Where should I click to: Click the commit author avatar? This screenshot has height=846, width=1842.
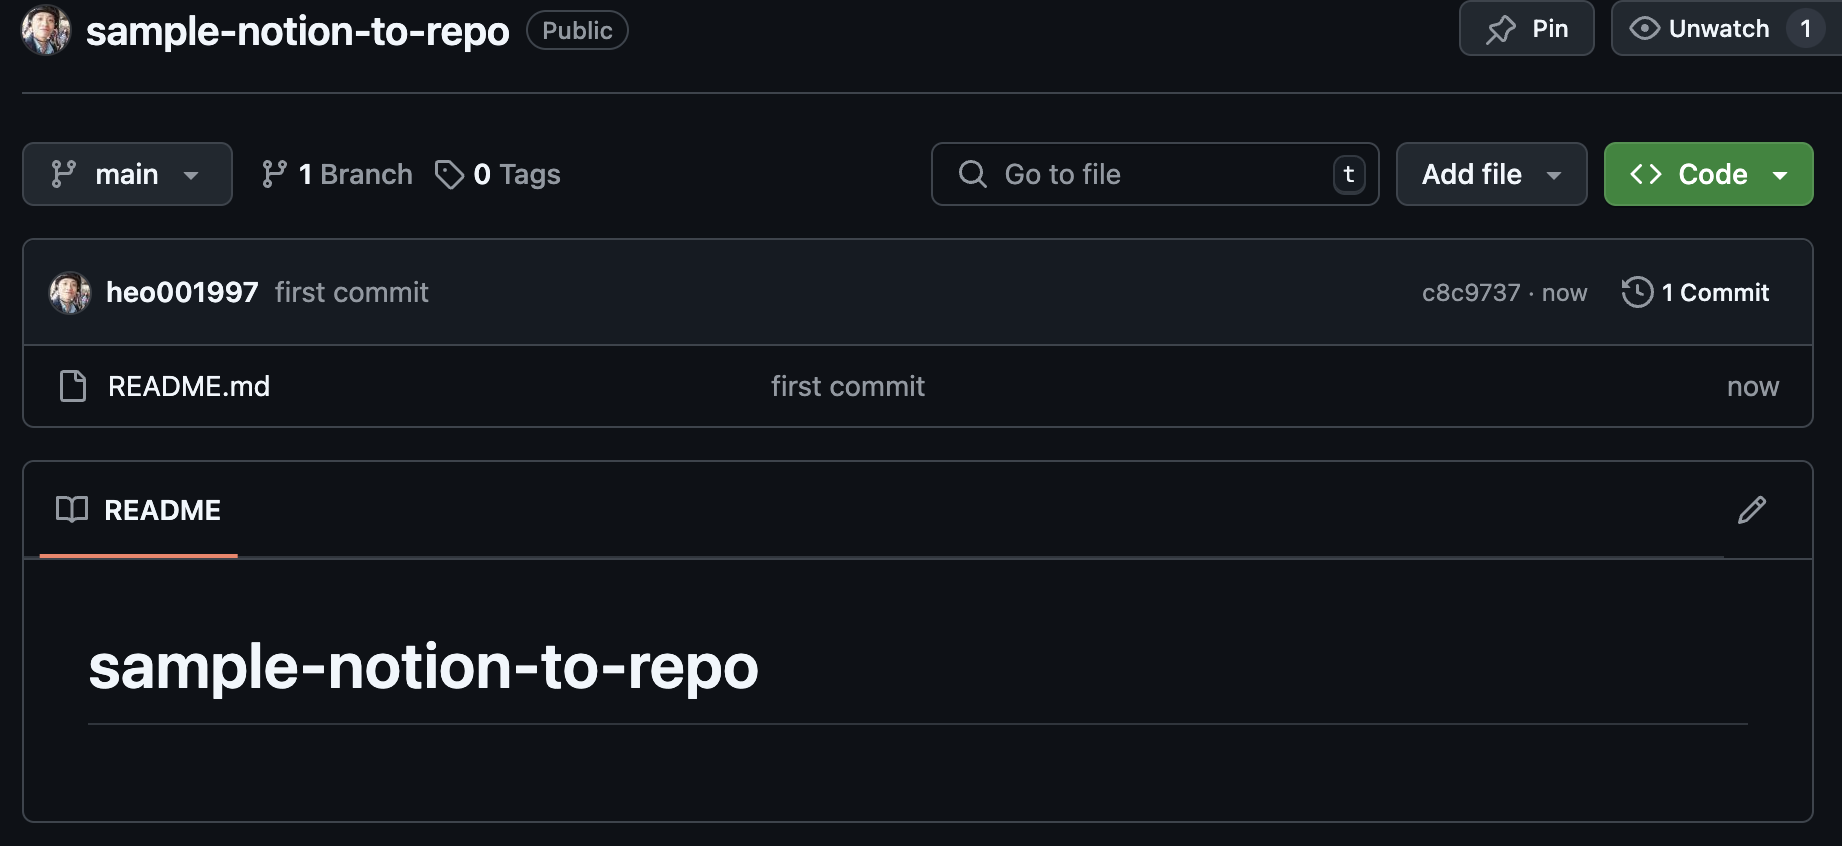click(70, 292)
